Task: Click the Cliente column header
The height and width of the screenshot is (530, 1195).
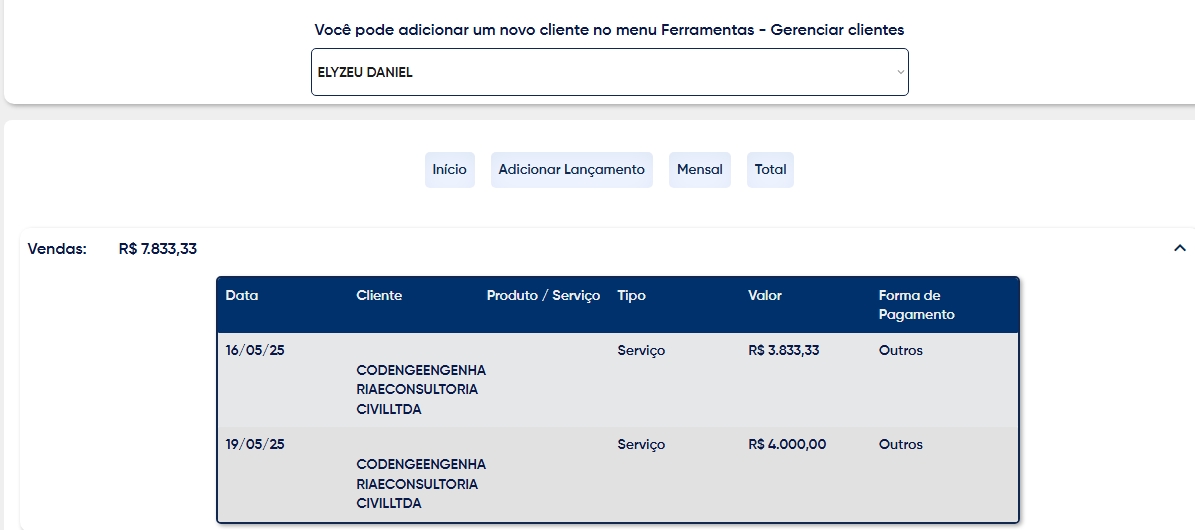Action: point(379,296)
